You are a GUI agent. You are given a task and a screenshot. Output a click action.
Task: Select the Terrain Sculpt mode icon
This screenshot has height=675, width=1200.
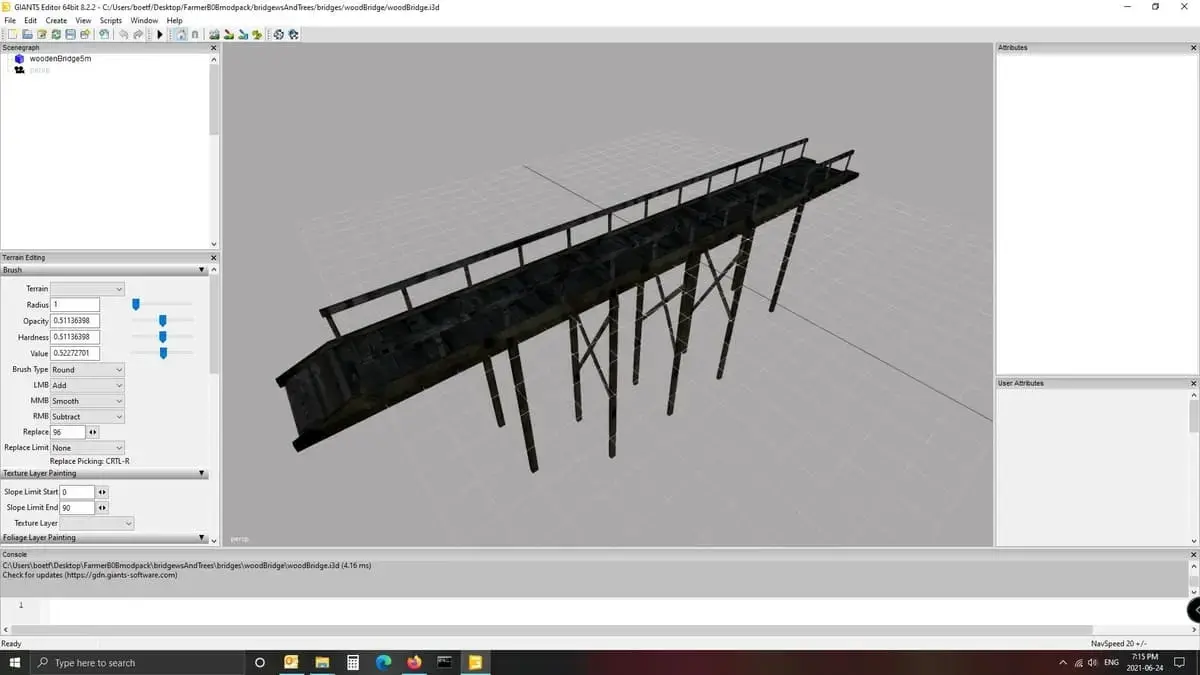coord(213,34)
